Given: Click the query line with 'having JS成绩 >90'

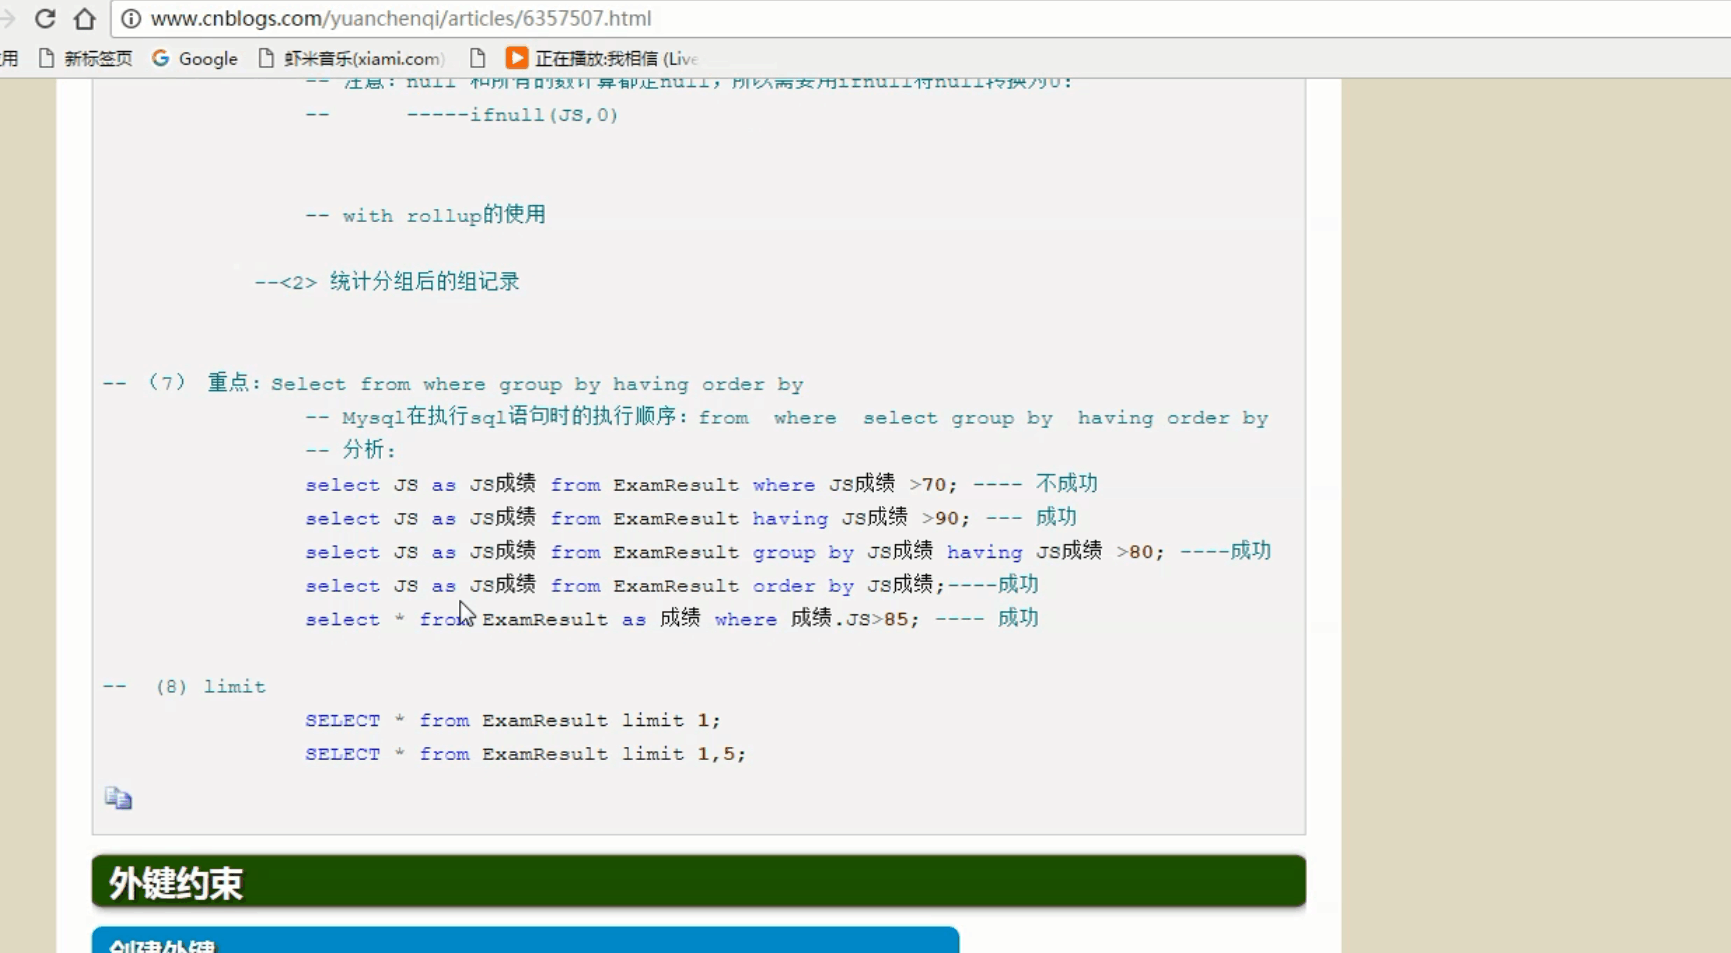Looking at the screenshot, I should pos(691,518).
